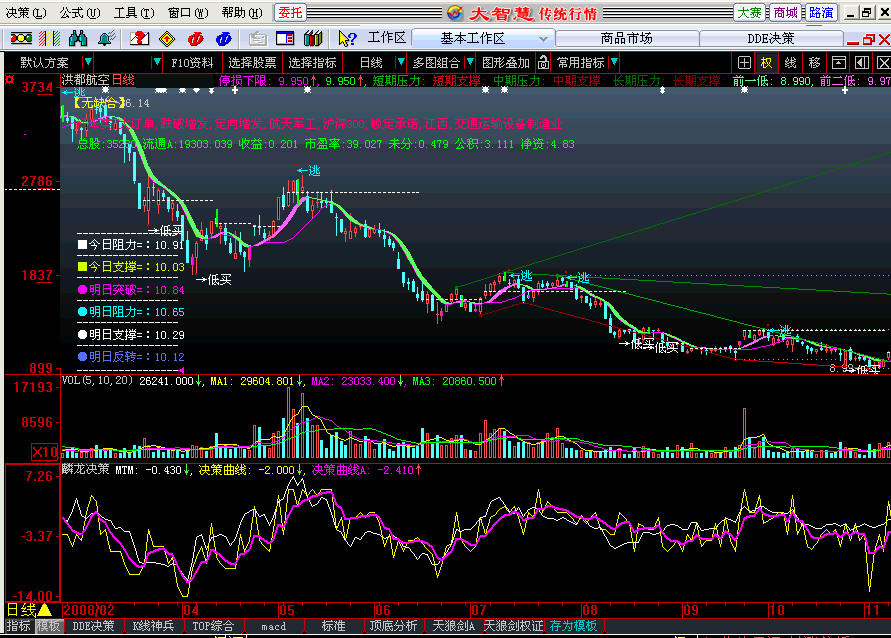Open the 公式(U) menu
Image resolution: width=891 pixels, height=638 pixels.
[x=80, y=12]
